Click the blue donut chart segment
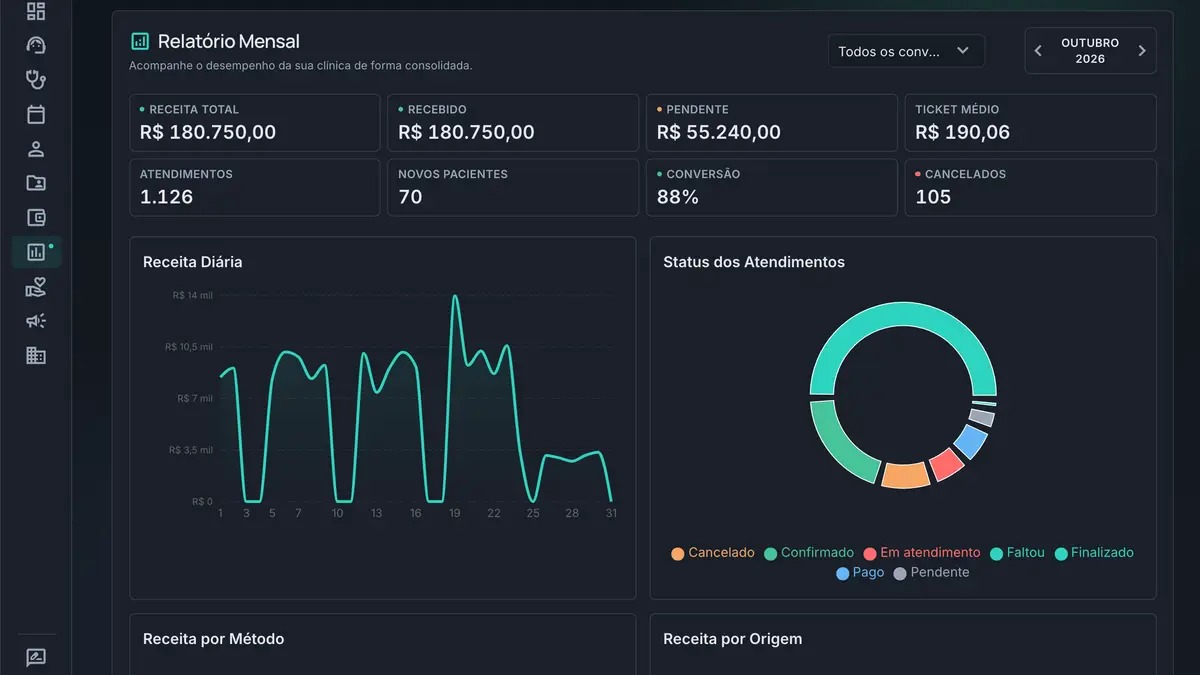 click(970, 441)
